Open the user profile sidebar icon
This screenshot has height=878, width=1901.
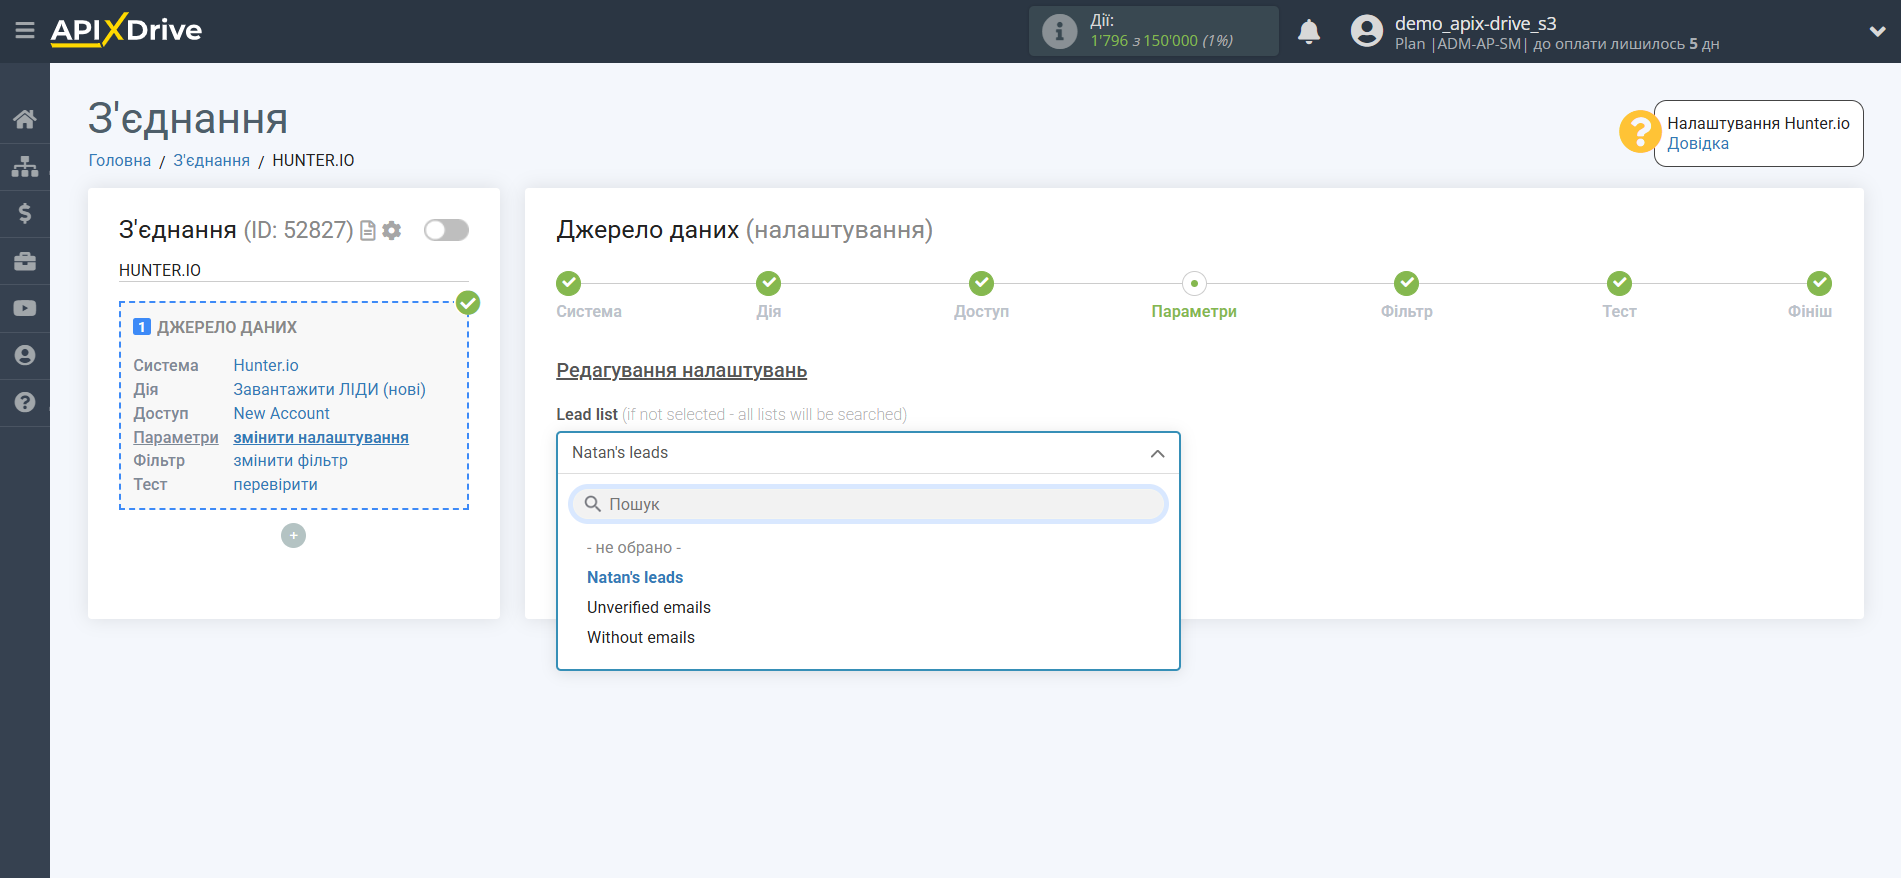point(25,355)
